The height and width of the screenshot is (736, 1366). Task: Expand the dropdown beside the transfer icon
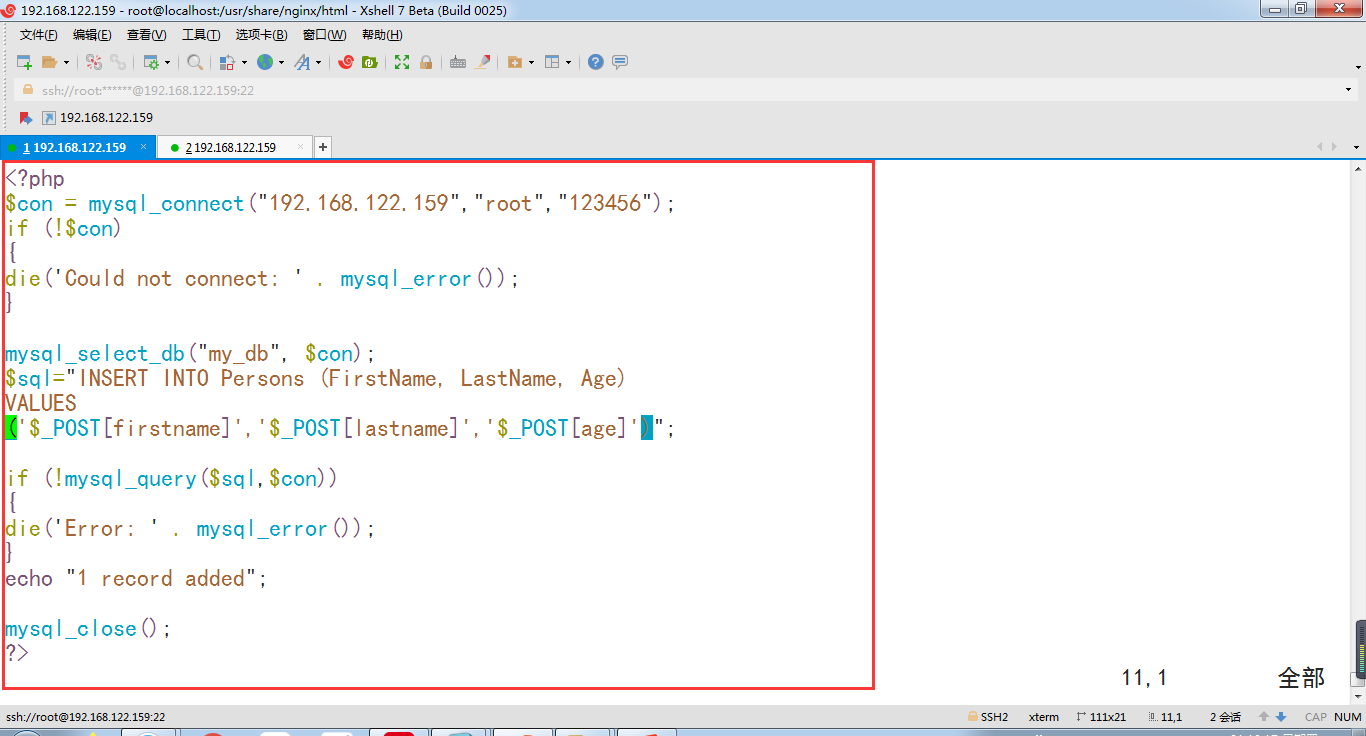(244, 62)
